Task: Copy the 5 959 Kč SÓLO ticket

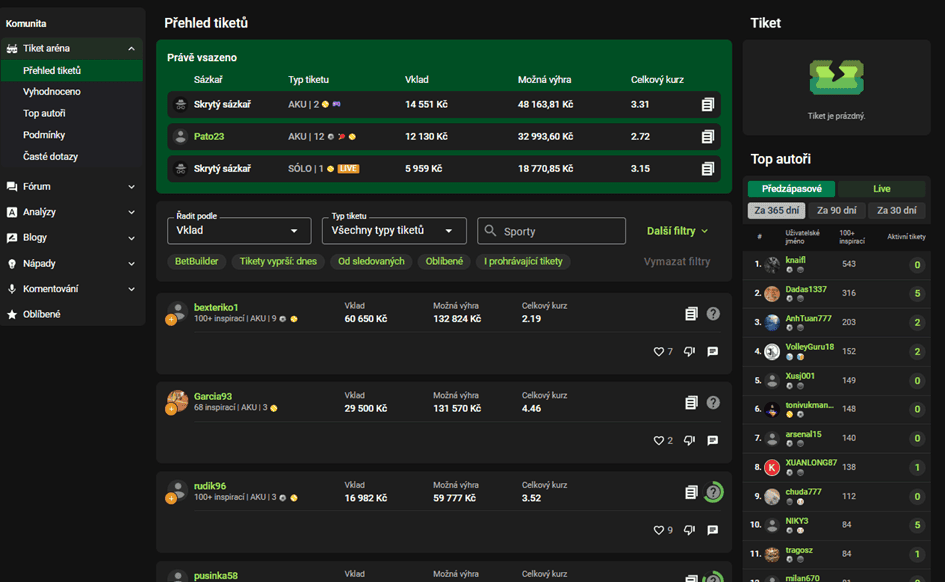Action: 708,169
